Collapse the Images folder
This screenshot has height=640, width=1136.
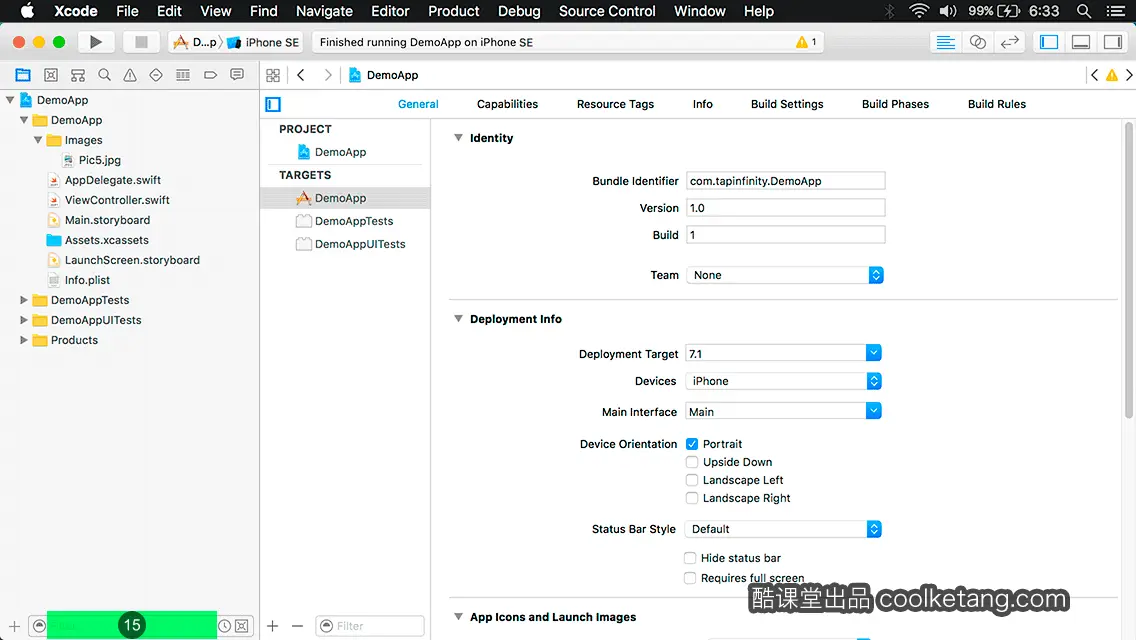[x=38, y=140]
